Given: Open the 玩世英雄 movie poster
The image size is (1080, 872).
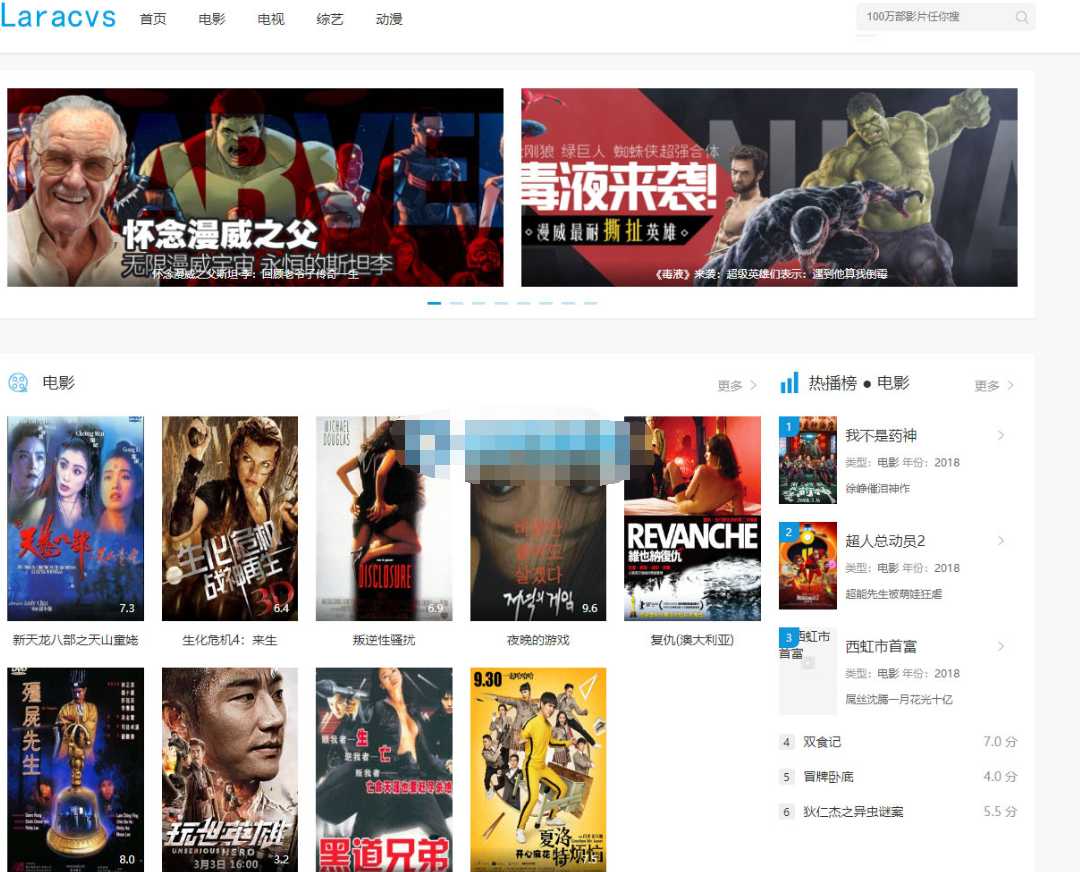Looking at the screenshot, I should point(230,769).
